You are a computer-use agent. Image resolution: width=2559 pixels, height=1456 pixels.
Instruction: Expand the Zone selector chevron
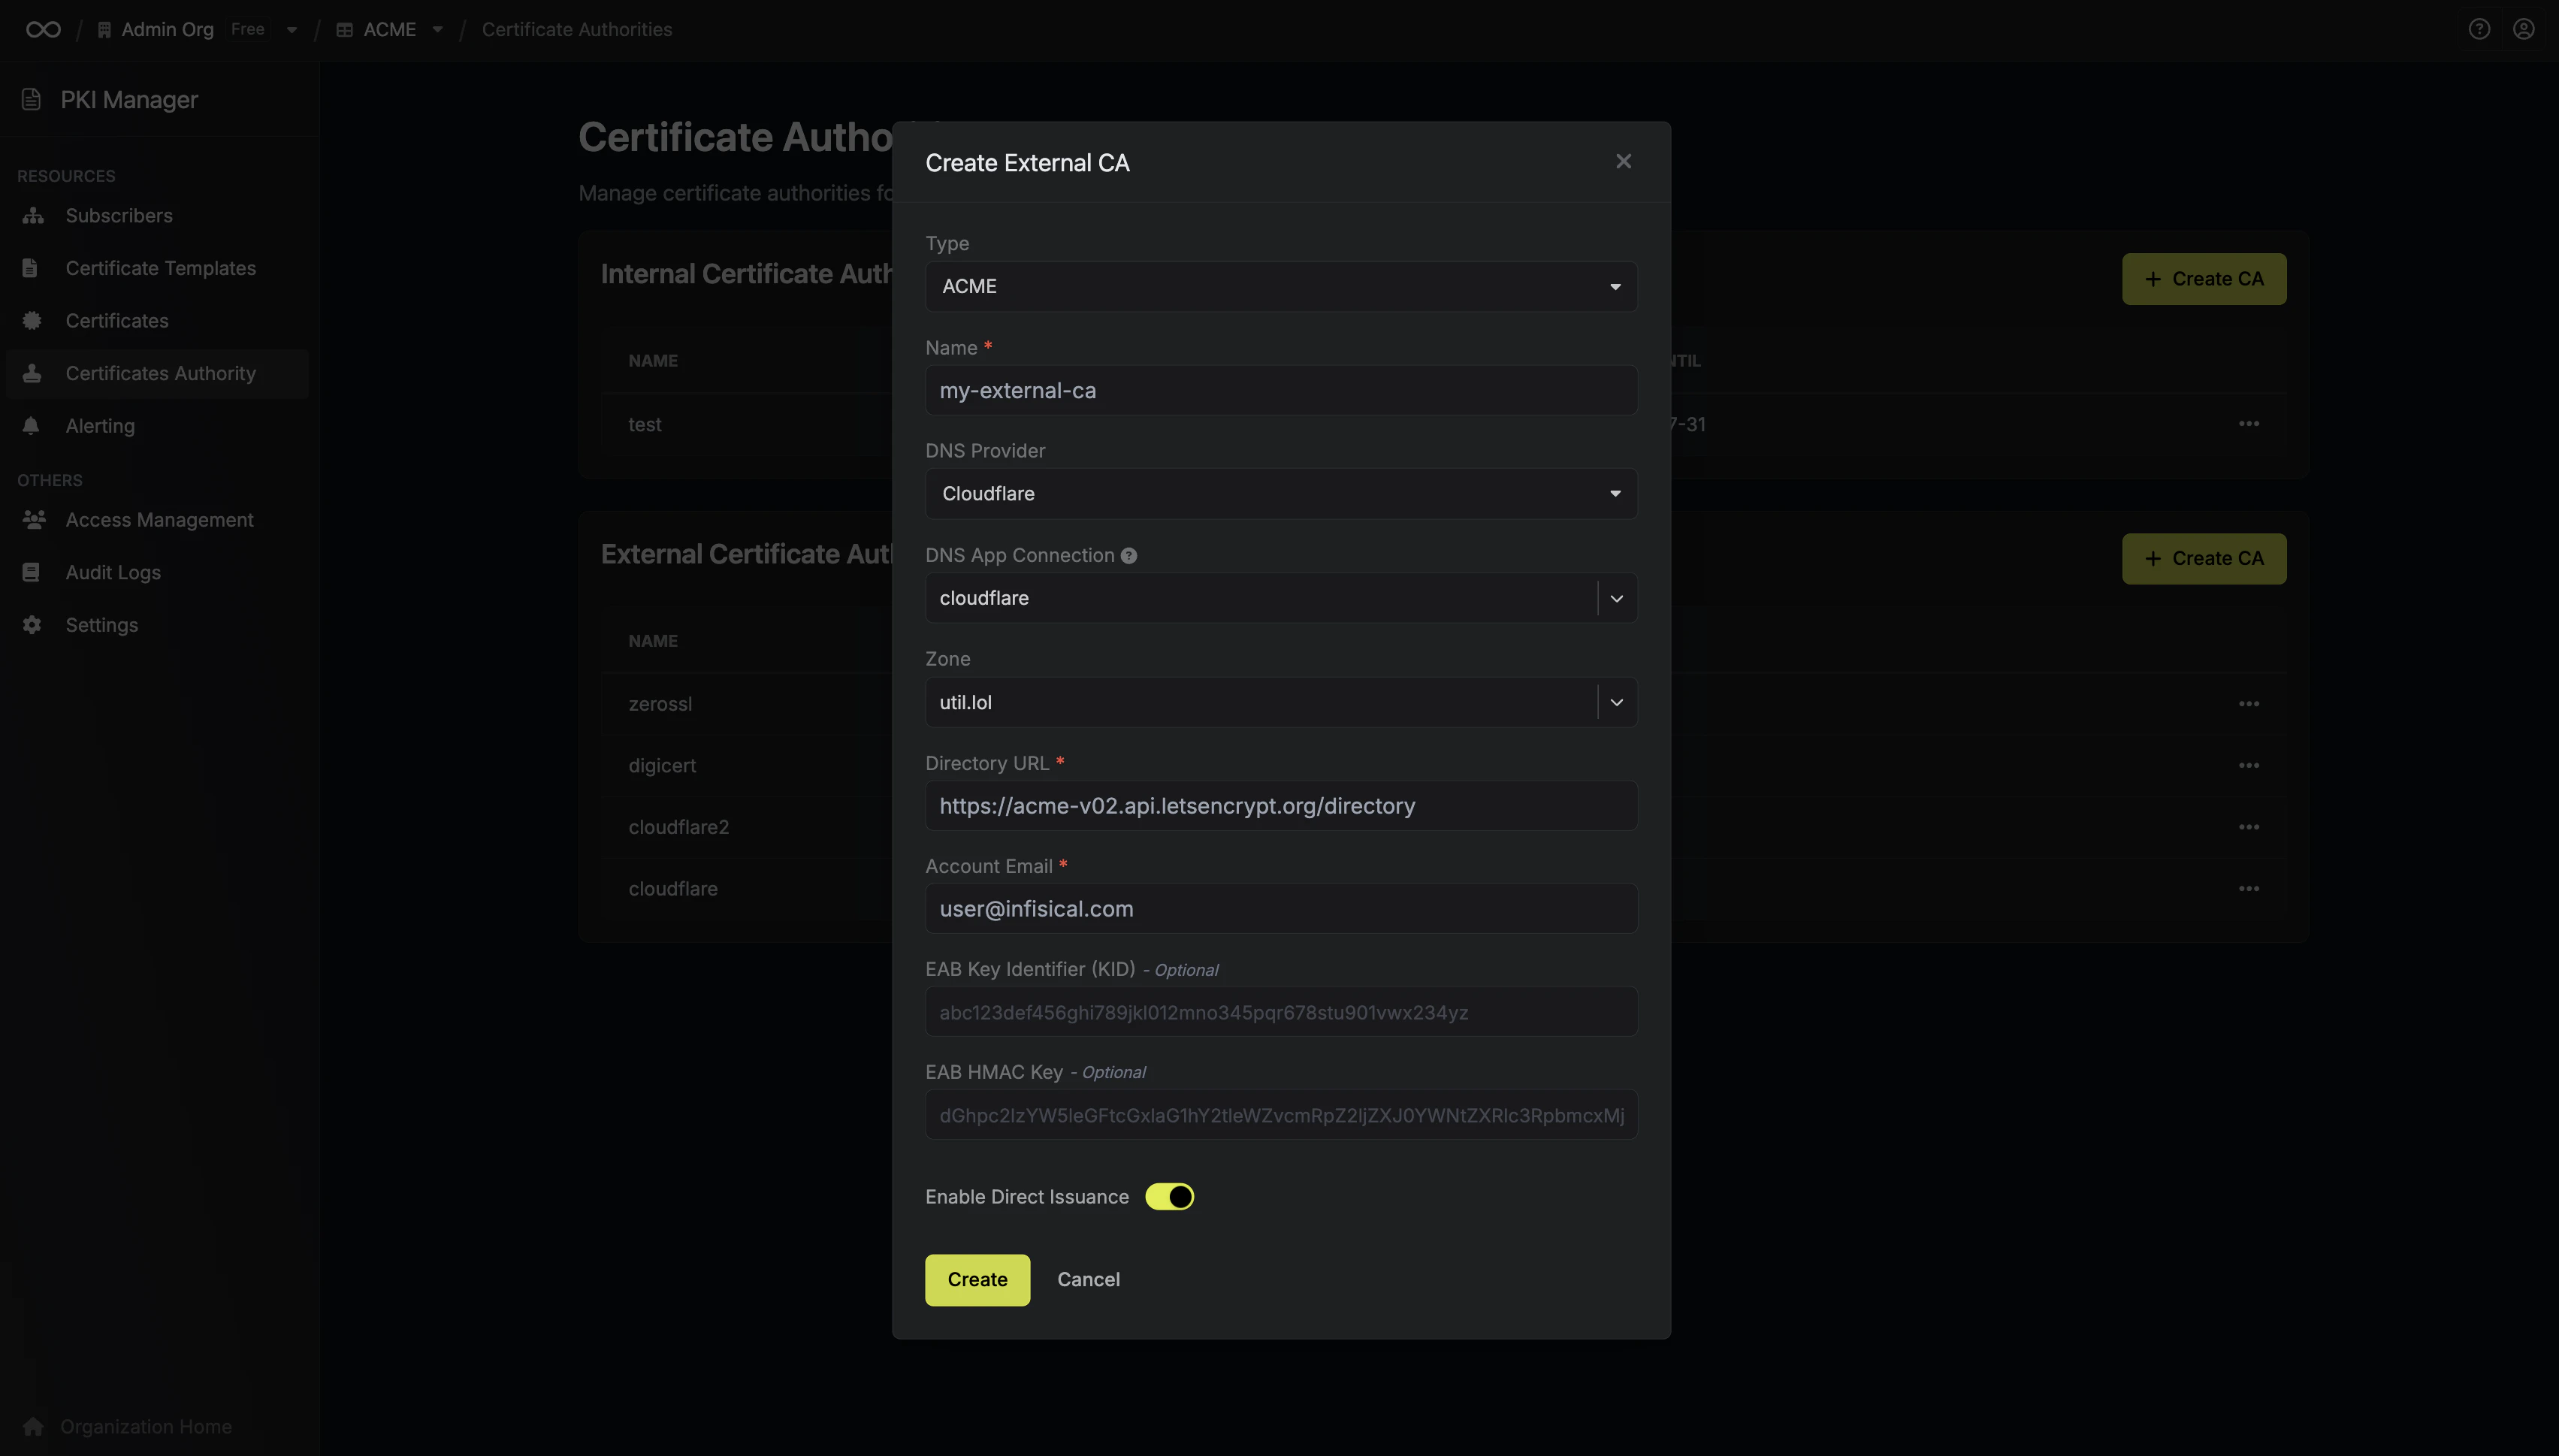(x=1616, y=702)
